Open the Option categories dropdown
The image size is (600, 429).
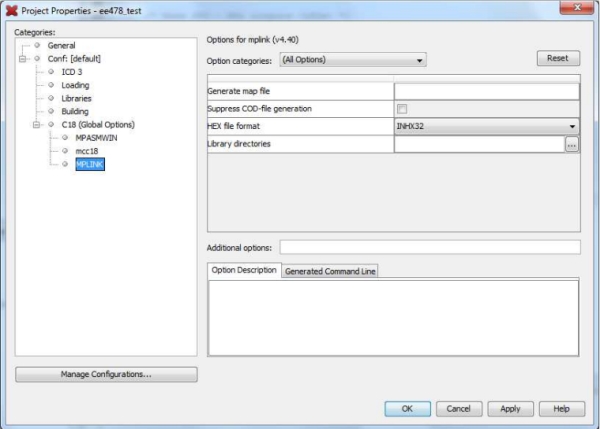point(353,60)
